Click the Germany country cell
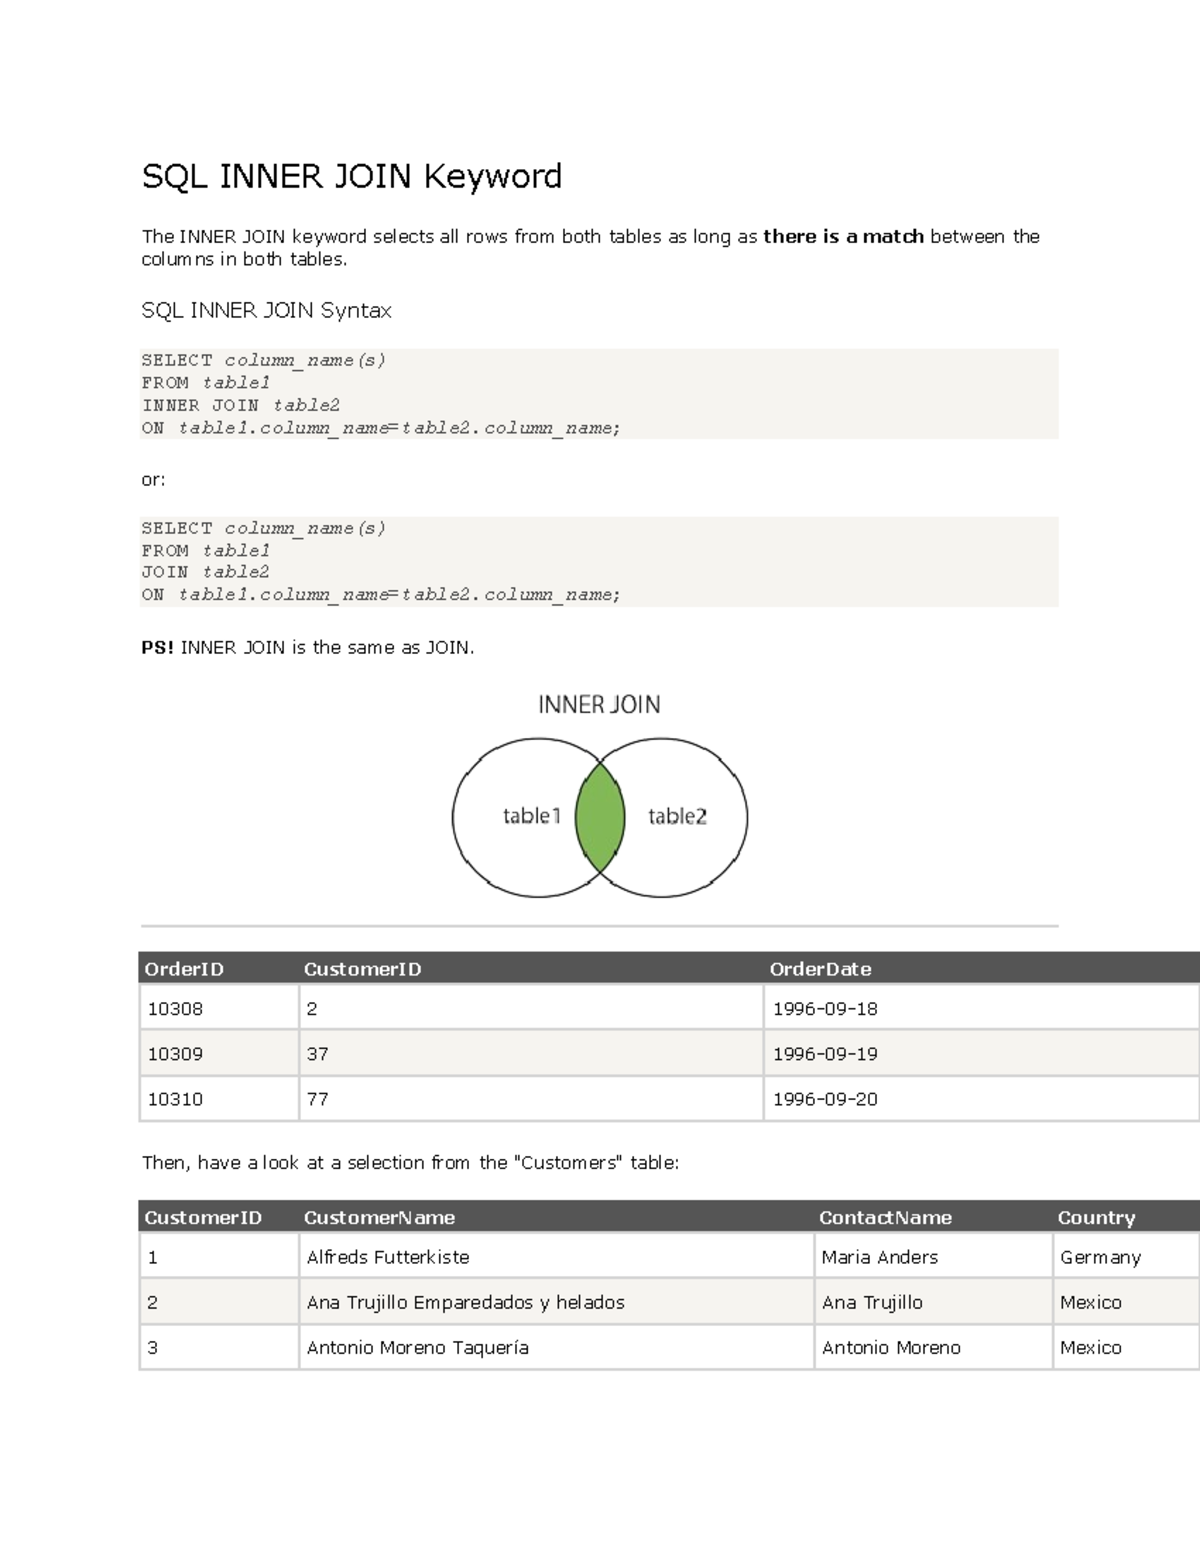This screenshot has width=1200, height=1553. point(1101,1257)
